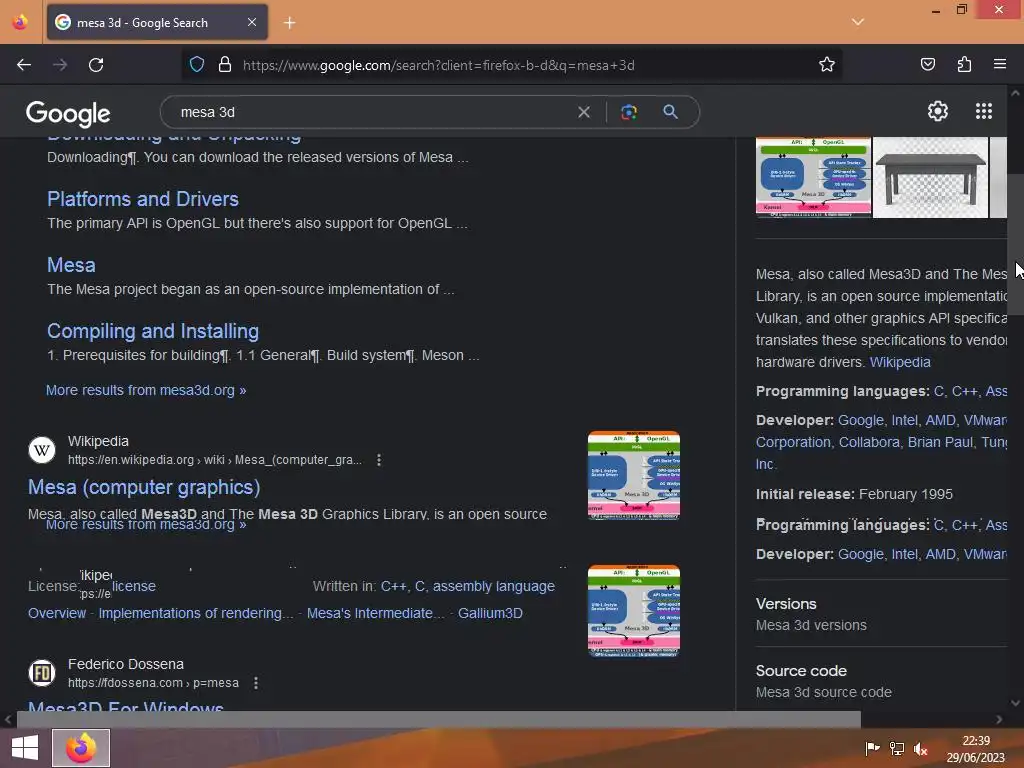Click the browser forward arrow
Screen dimensions: 1024x768
[x=60, y=65]
